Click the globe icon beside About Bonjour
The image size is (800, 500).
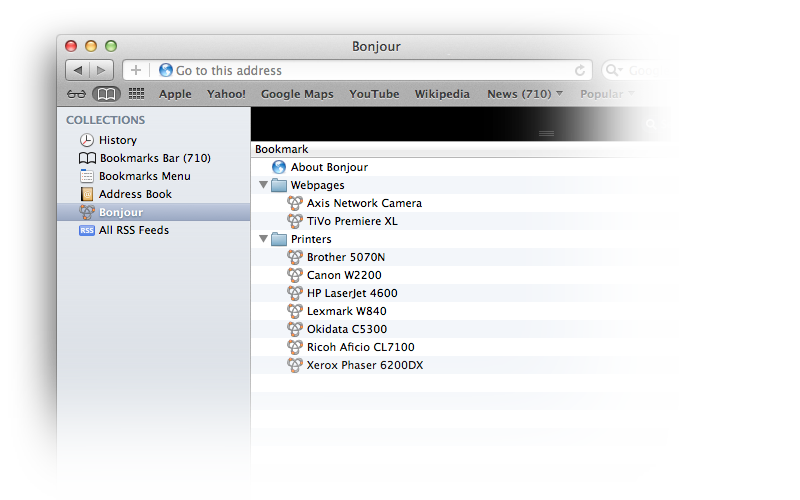pos(279,167)
